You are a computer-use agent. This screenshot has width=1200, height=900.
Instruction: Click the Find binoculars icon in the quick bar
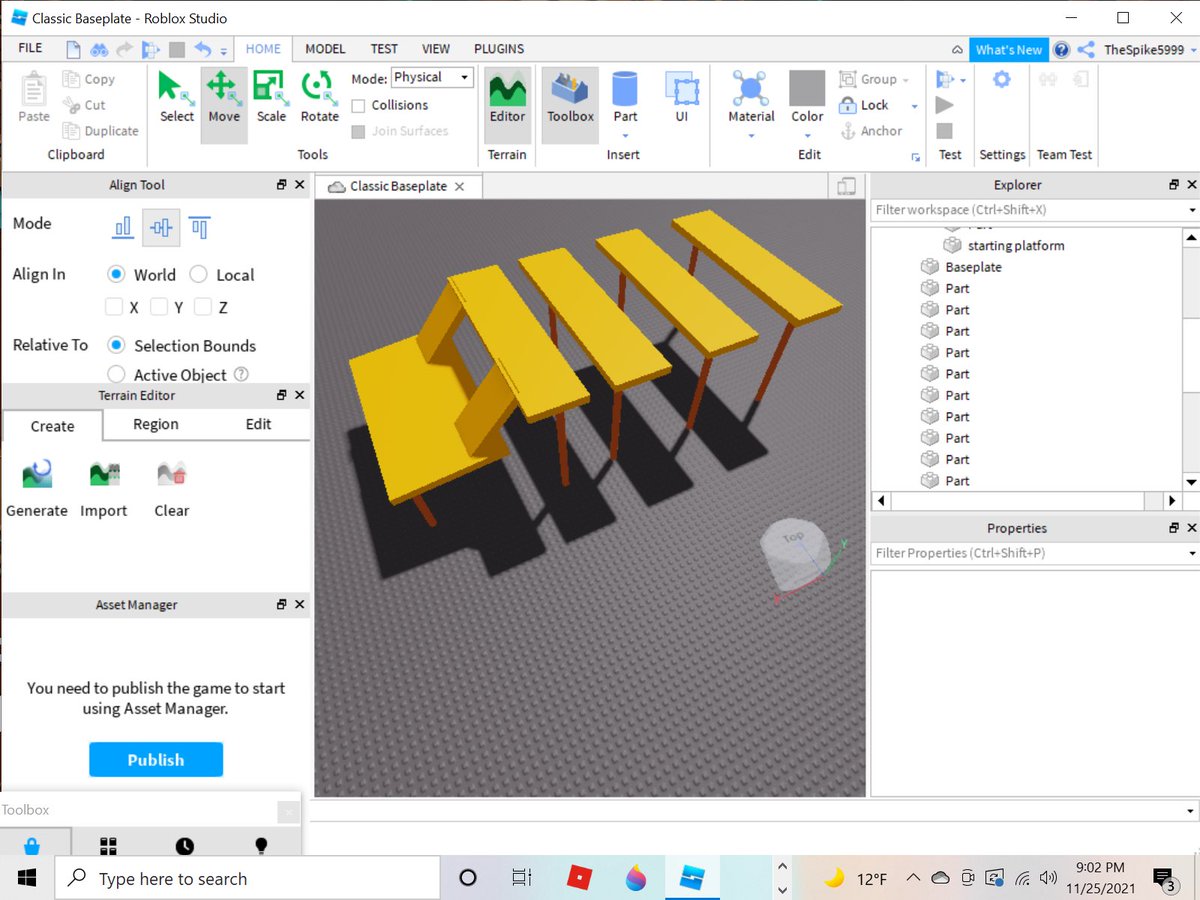[x=99, y=49]
